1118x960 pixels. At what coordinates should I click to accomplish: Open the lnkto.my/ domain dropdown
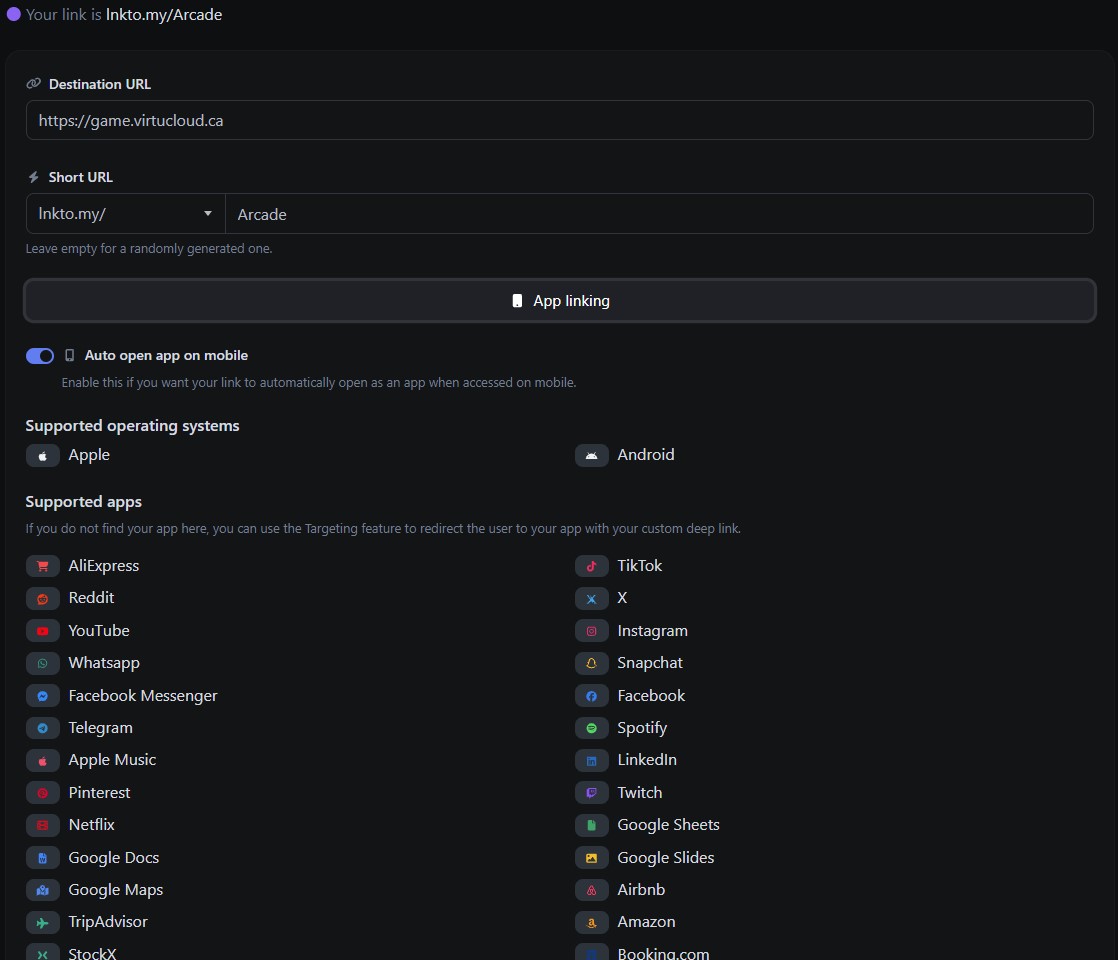(x=124, y=213)
